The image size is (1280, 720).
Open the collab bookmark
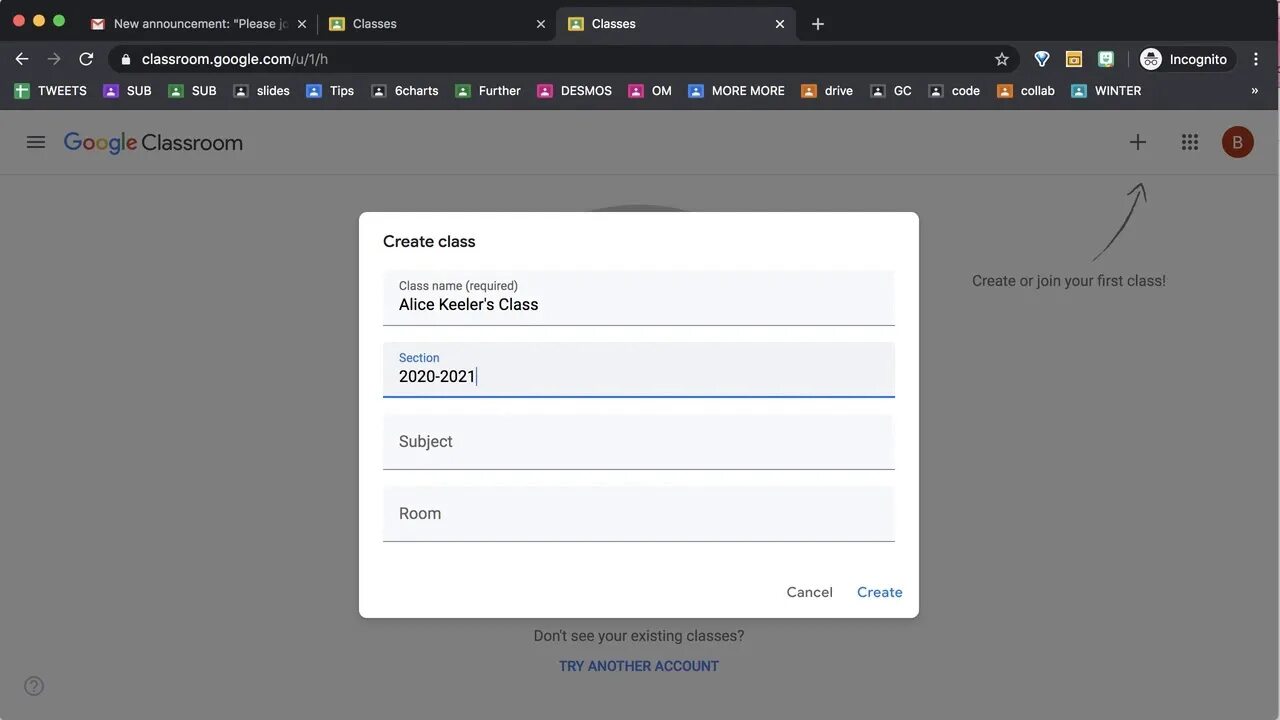click(1026, 91)
